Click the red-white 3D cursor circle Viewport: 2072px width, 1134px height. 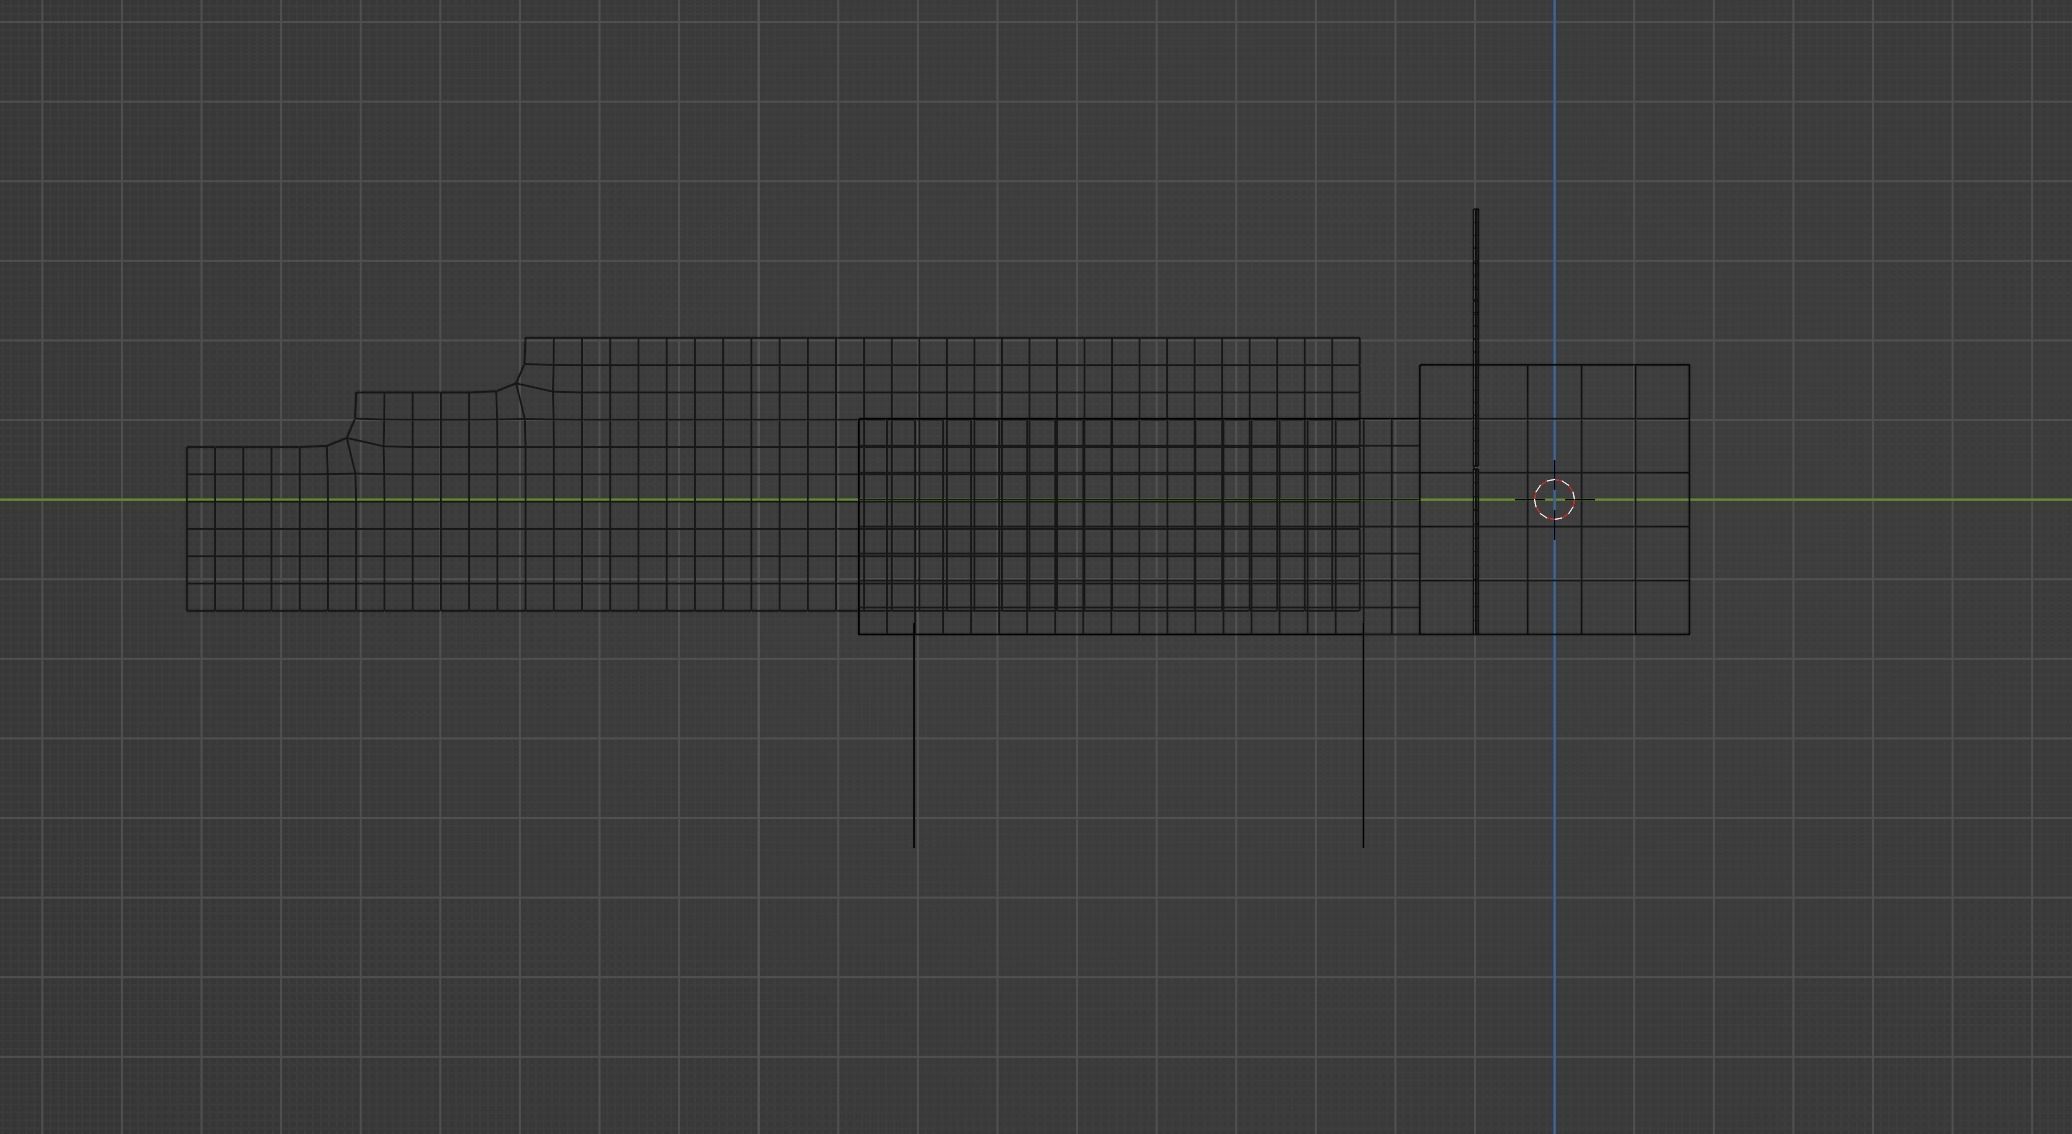tap(1554, 500)
